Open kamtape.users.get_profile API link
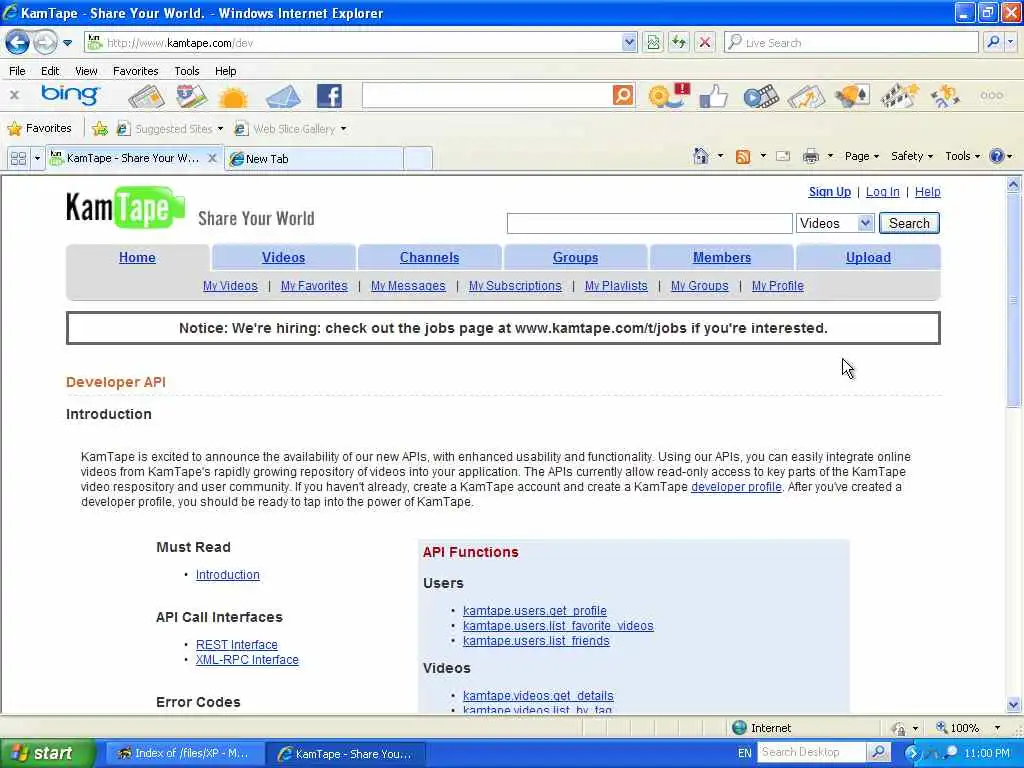 (534, 611)
